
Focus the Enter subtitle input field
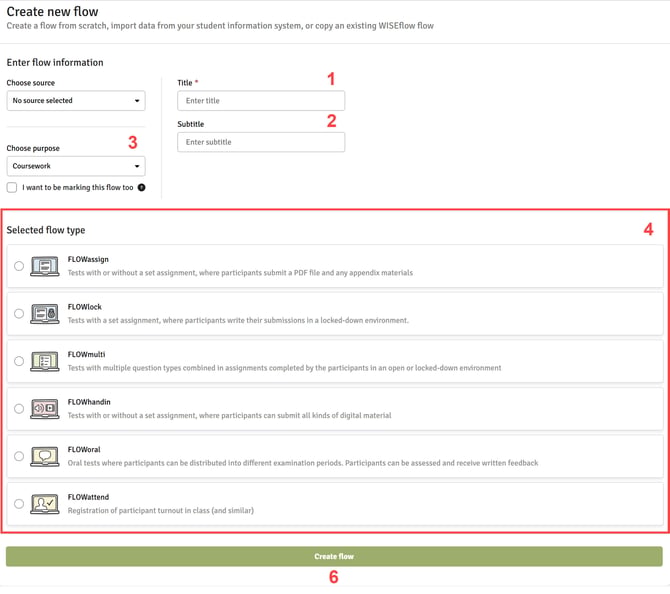pyautogui.click(x=261, y=142)
